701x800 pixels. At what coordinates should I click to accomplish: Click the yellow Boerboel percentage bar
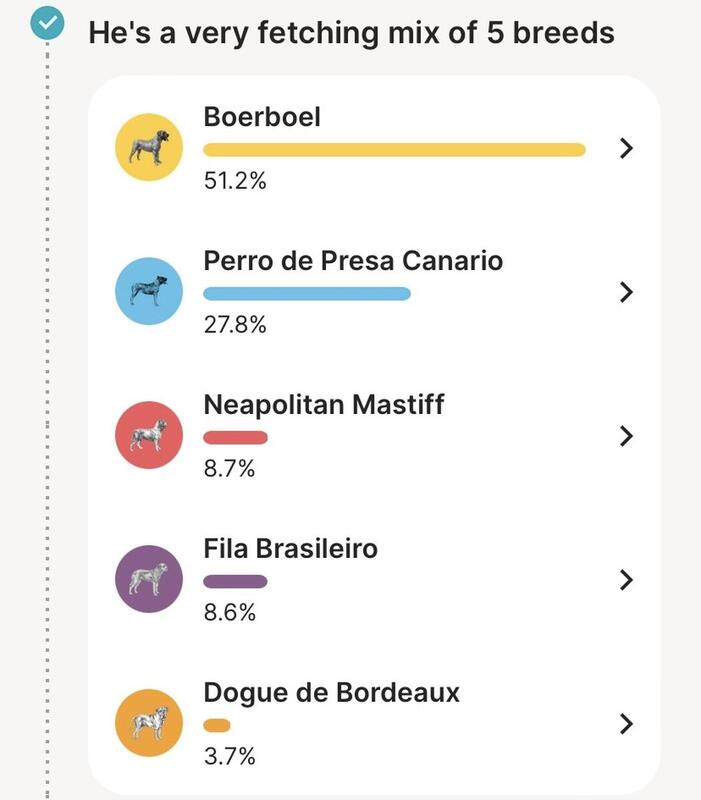click(394, 149)
